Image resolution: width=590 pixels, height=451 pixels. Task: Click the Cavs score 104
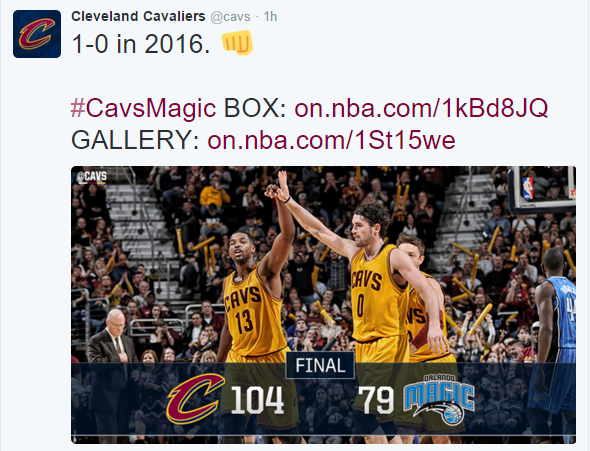tap(258, 400)
